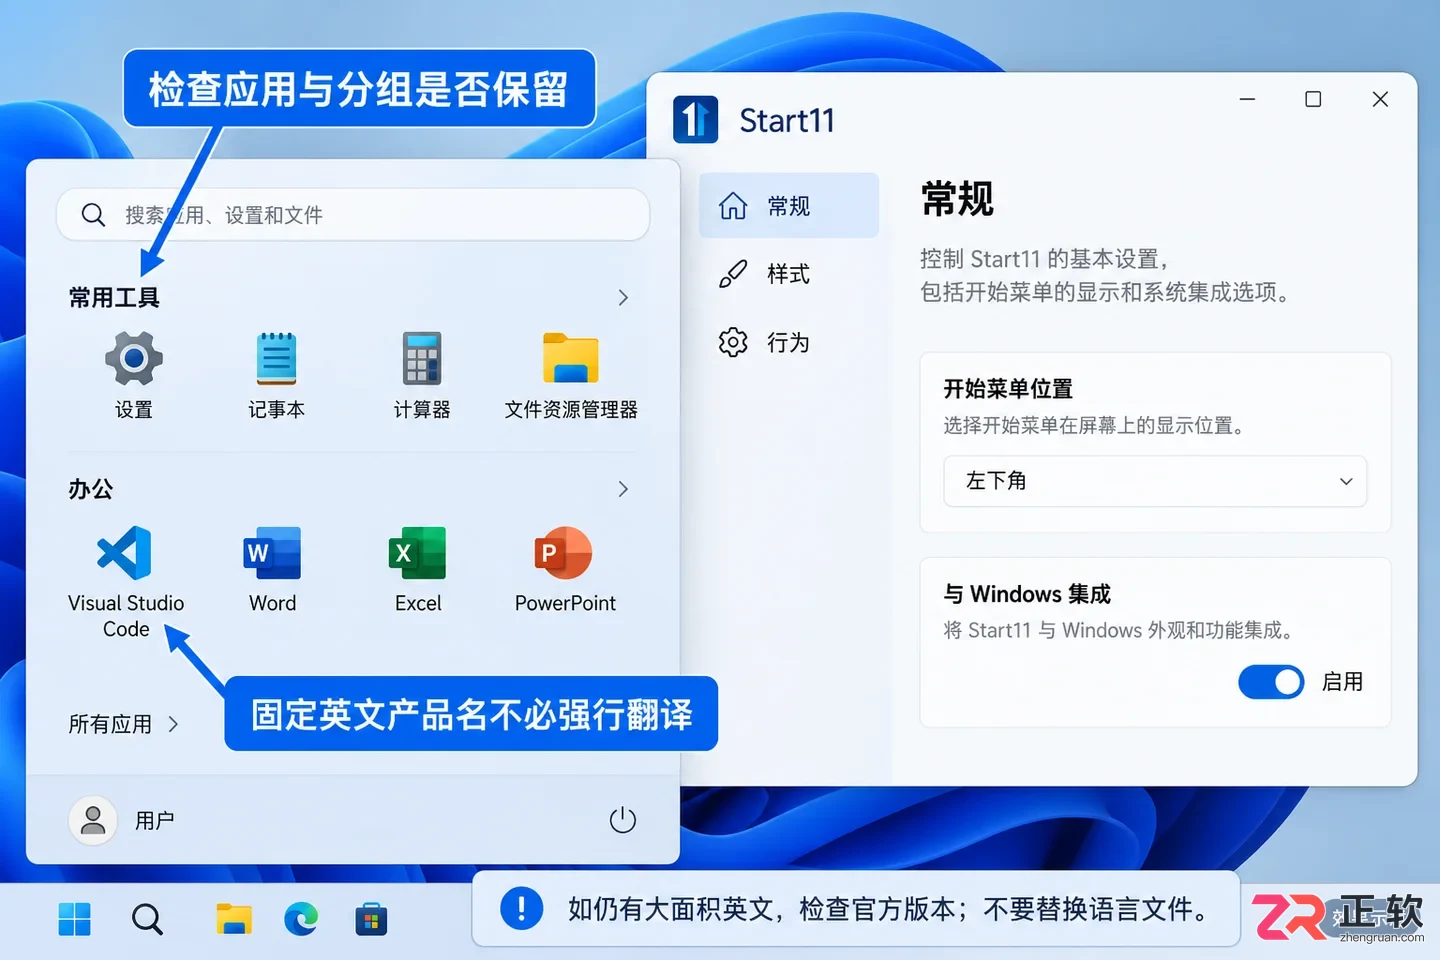Click the Windows Start button on taskbar
This screenshot has width=1440, height=960.
[74, 919]
